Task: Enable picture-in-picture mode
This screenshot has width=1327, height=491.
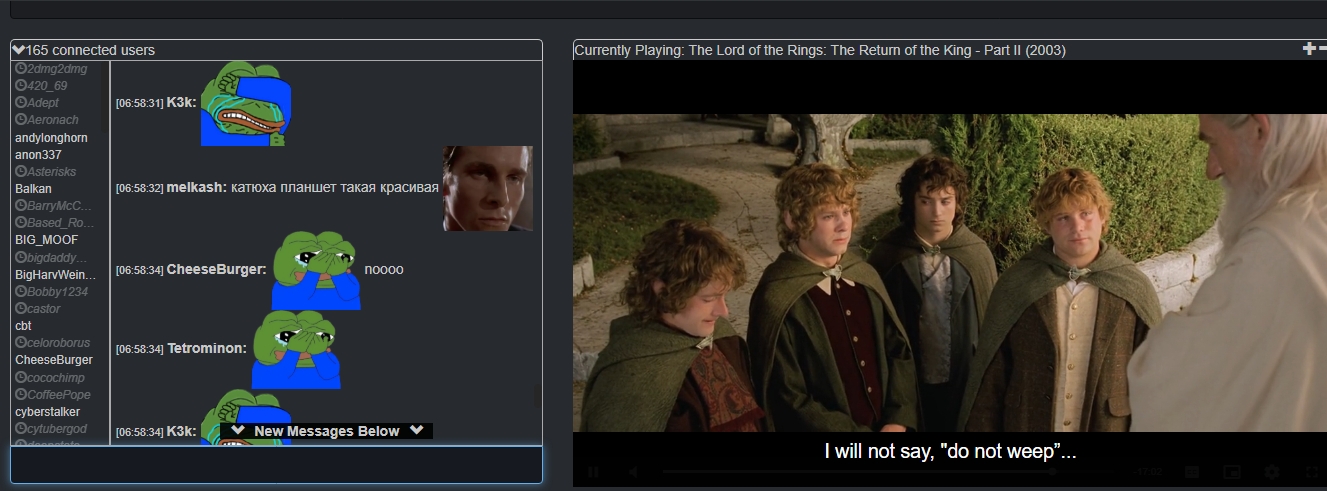Action: (x=1232, y=472)
